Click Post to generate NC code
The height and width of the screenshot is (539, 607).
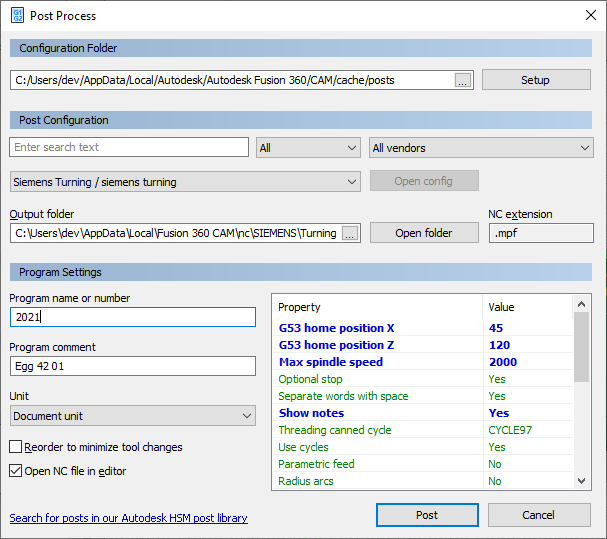(427, 515)
